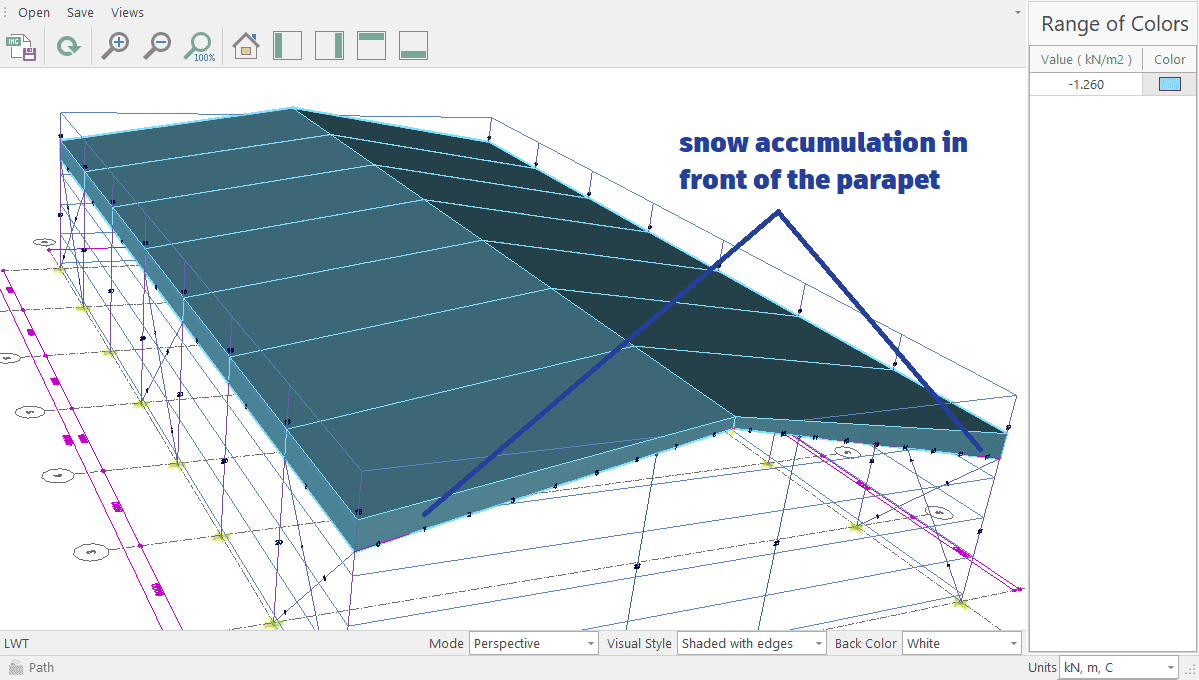Screen dimensions: 1199x680
Task: Open the Back Color dropdown
Action: [x=961, y=644]
